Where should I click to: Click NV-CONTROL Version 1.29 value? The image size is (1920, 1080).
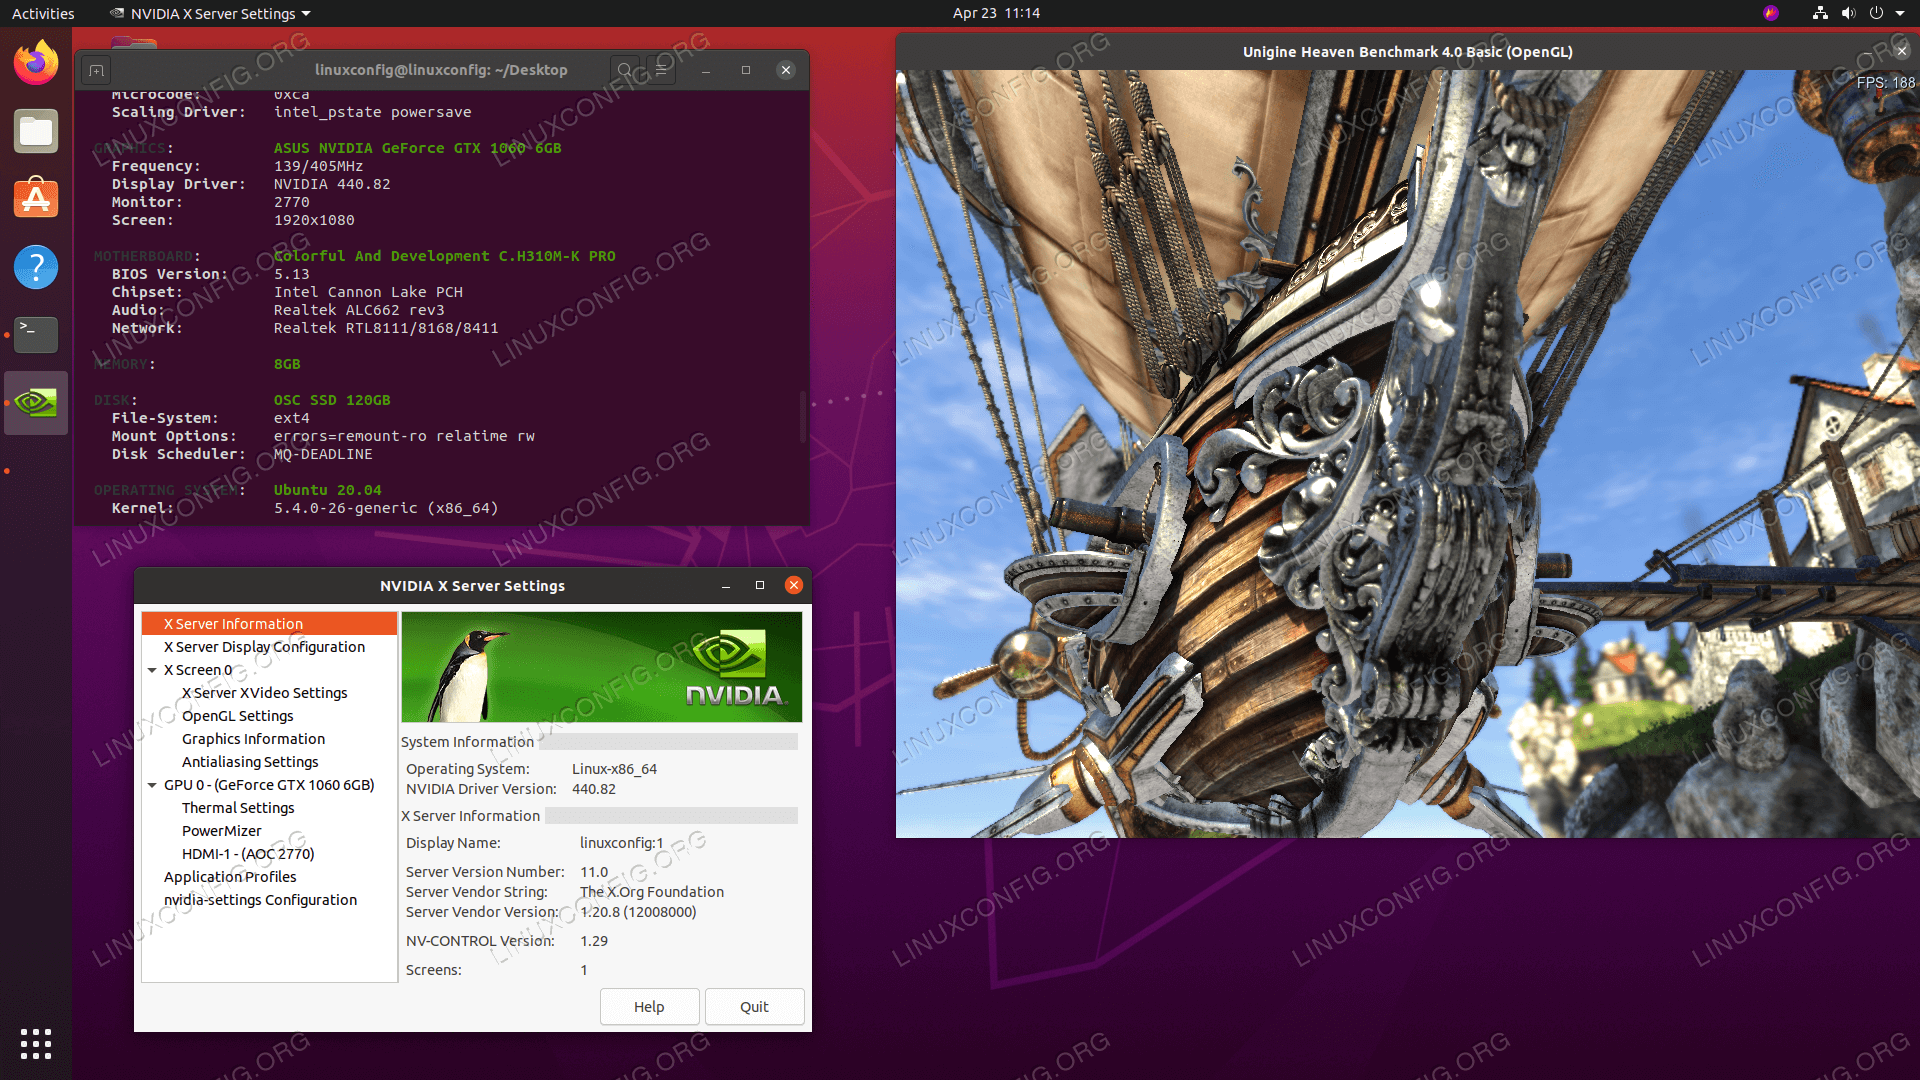[594, 941]
